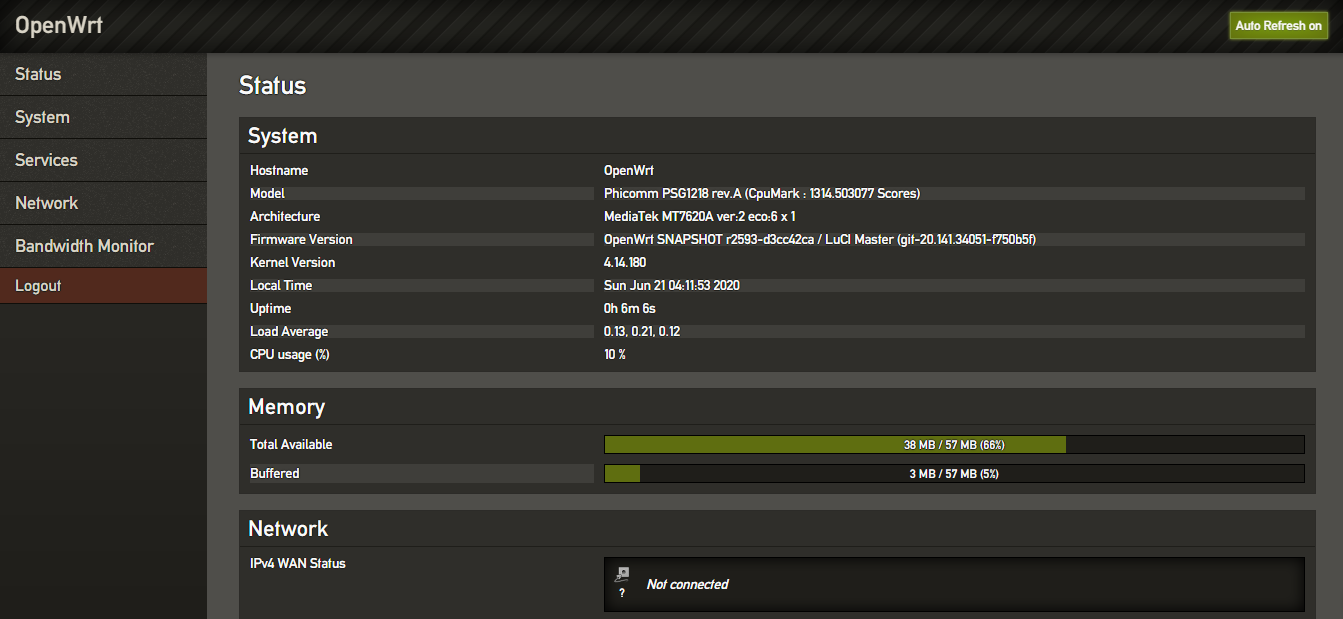
Task: Click the Architecture label
Action: pyautogui.click(x=285, y=216)
